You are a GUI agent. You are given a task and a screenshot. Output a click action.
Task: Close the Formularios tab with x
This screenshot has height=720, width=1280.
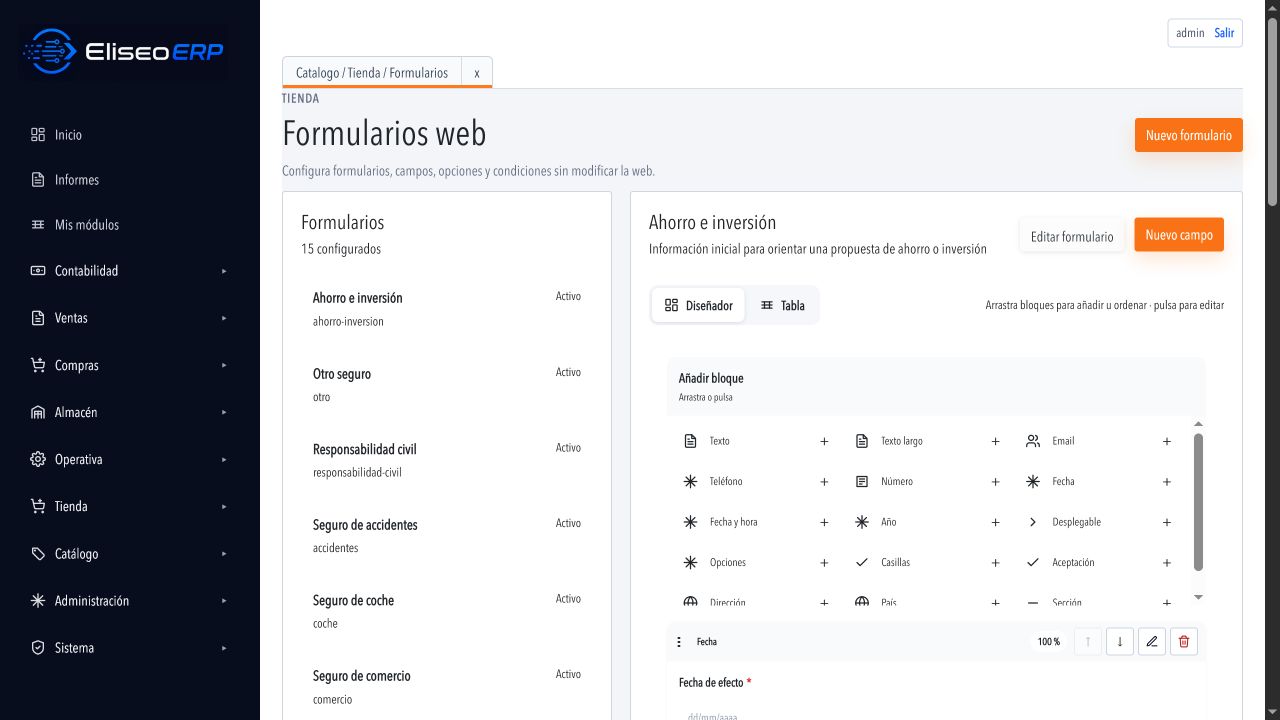477,73
